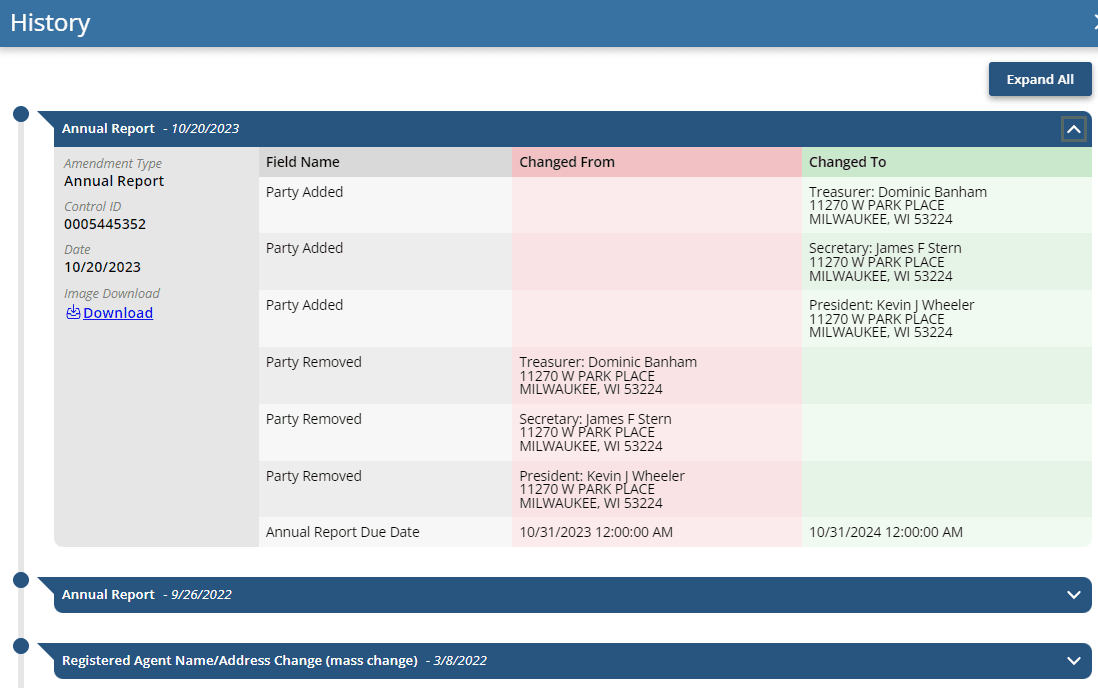Click the Field Name column header
1098x688 pixels.
[303, 162]
